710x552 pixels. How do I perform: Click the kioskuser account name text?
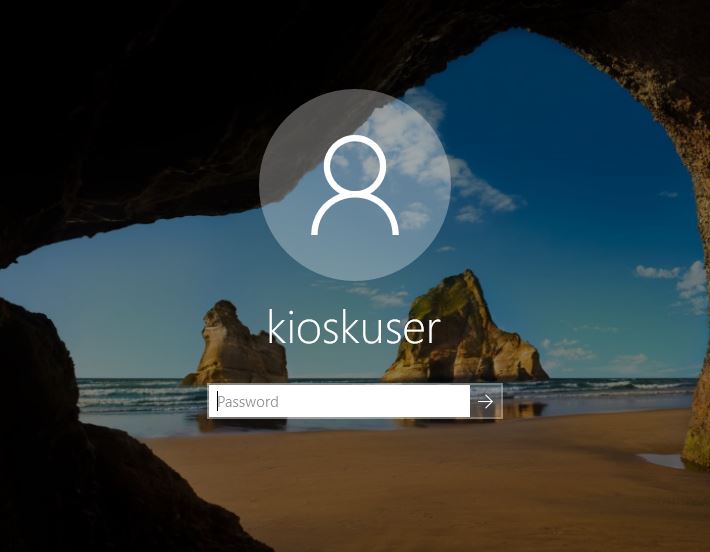[354, 325]
